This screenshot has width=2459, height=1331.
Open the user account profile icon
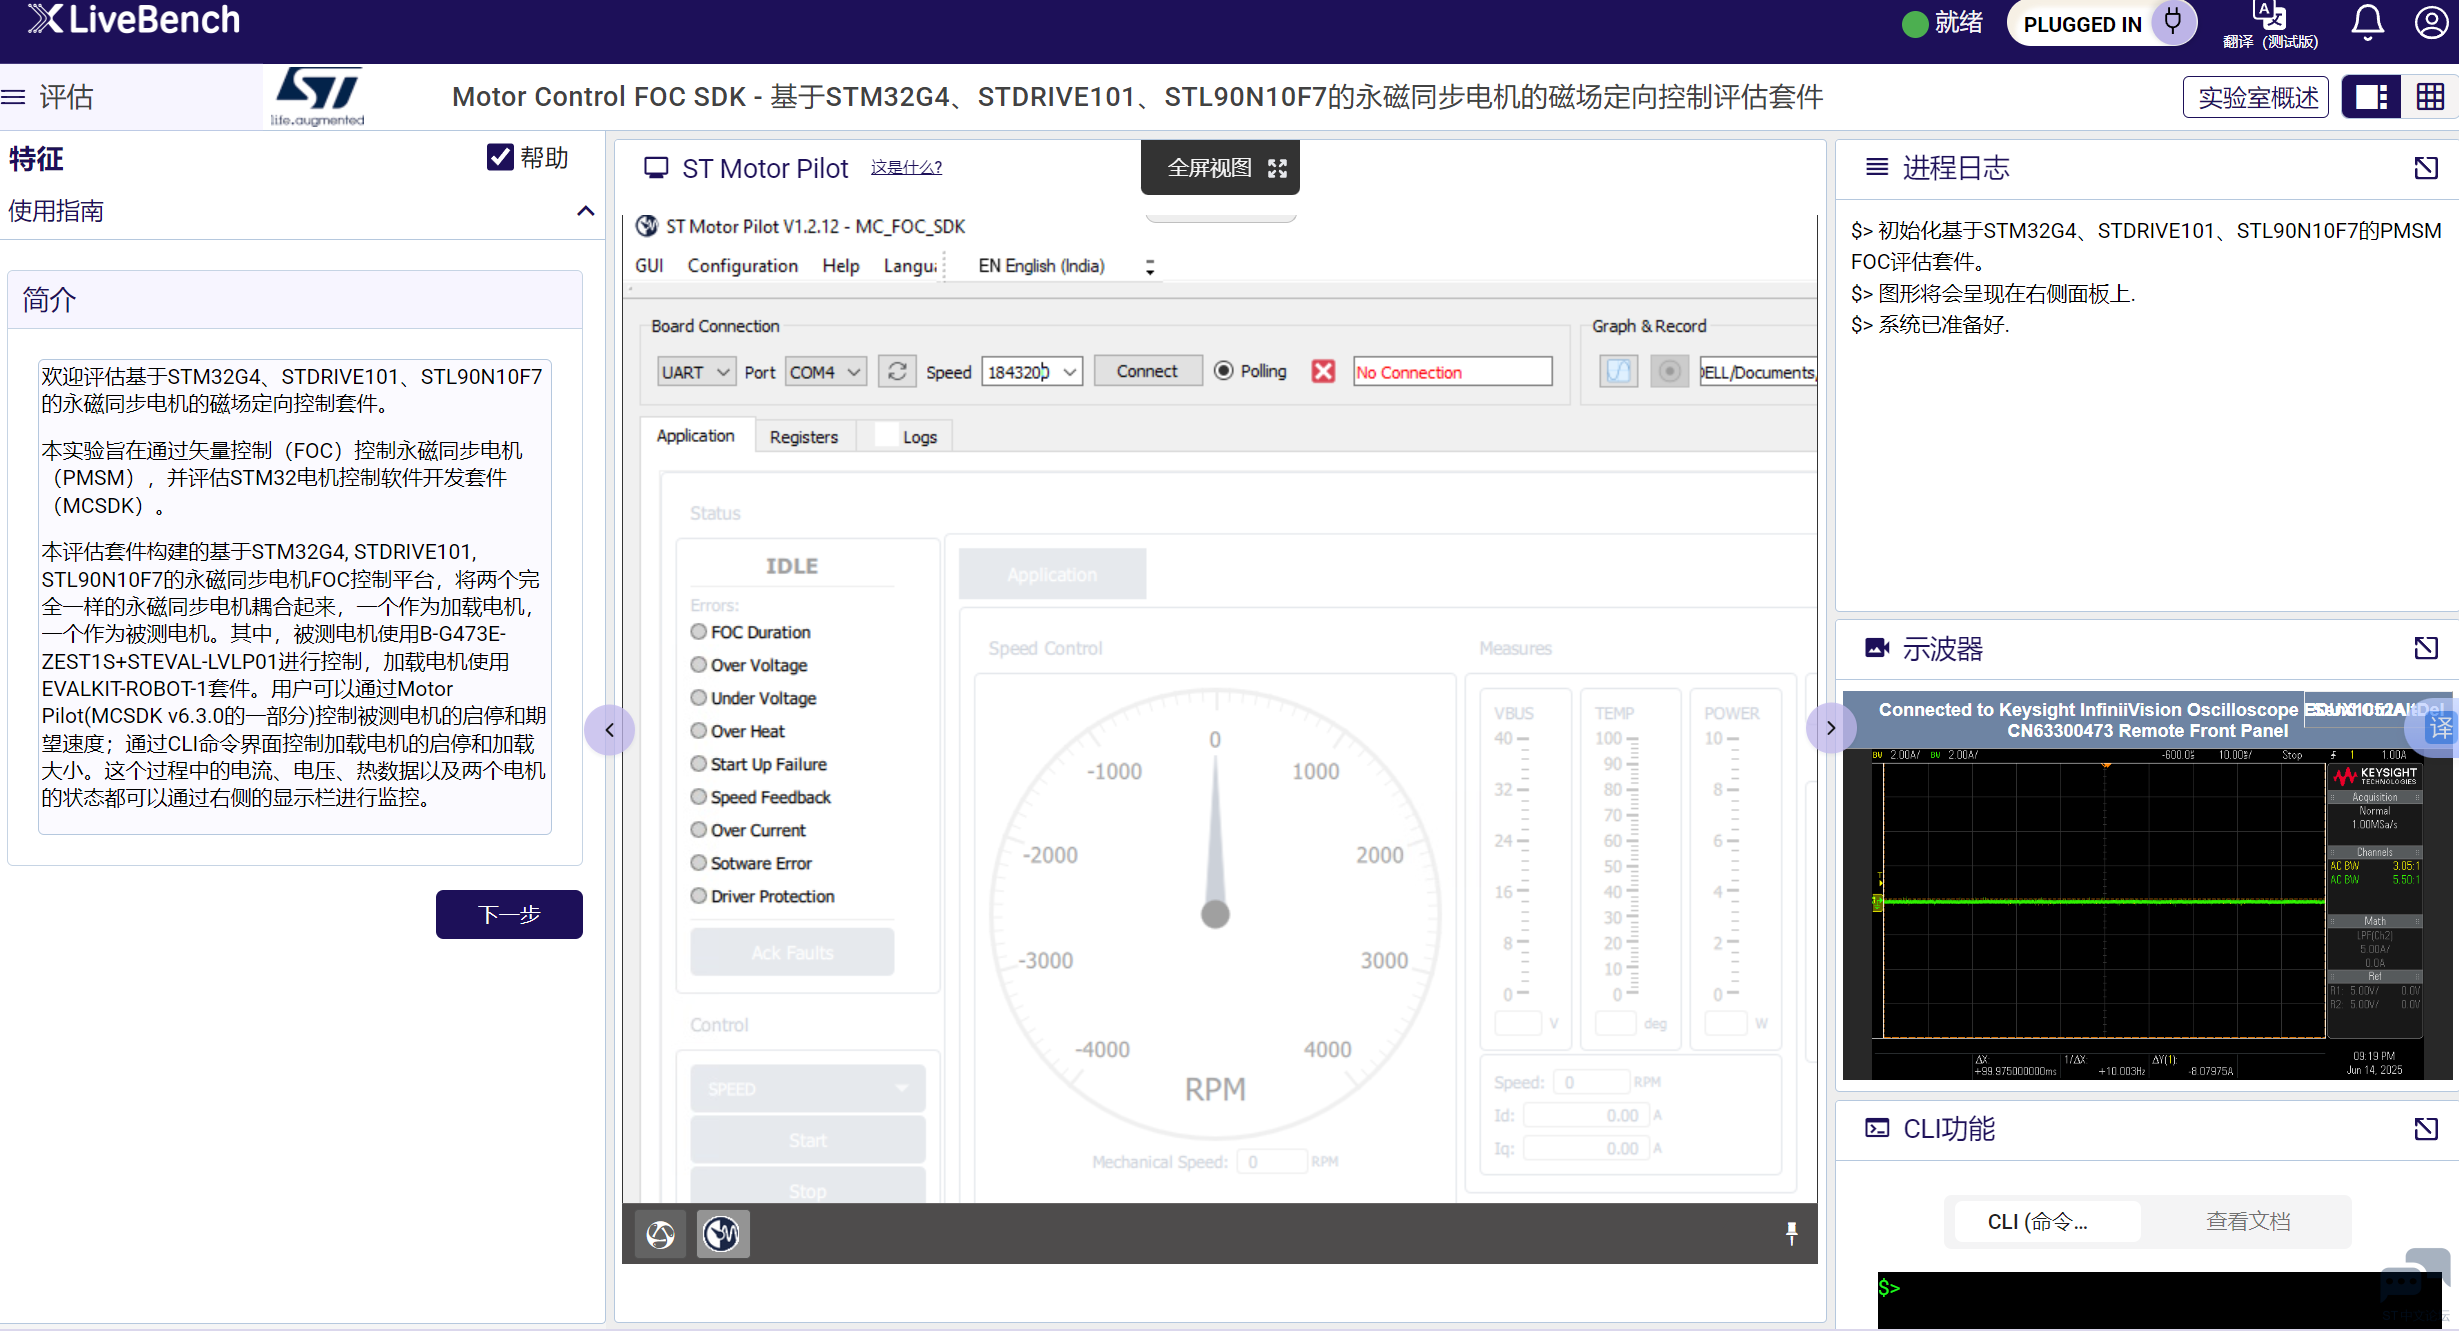click(2431, 23)
